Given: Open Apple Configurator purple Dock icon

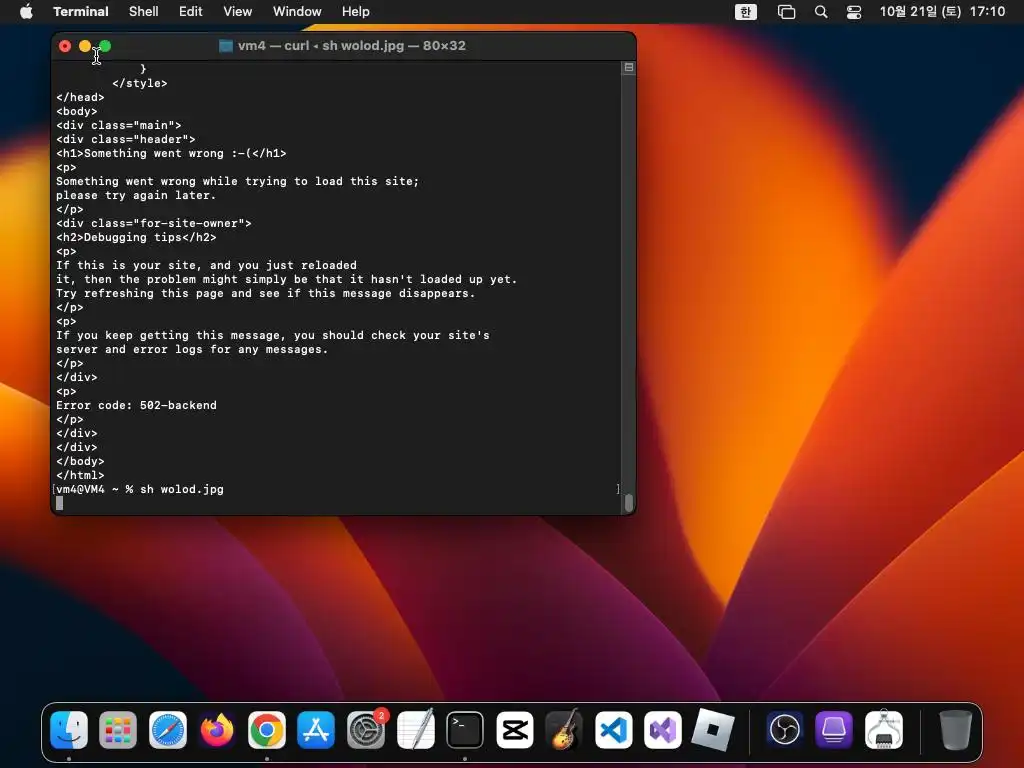Looking at the screenshot, I should 834,729.
